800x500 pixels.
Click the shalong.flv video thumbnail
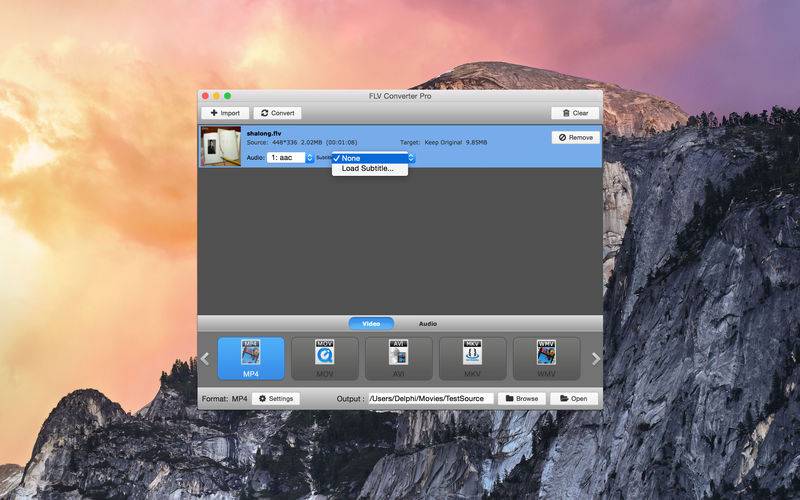pyautogui.click(x=221, y=146)
